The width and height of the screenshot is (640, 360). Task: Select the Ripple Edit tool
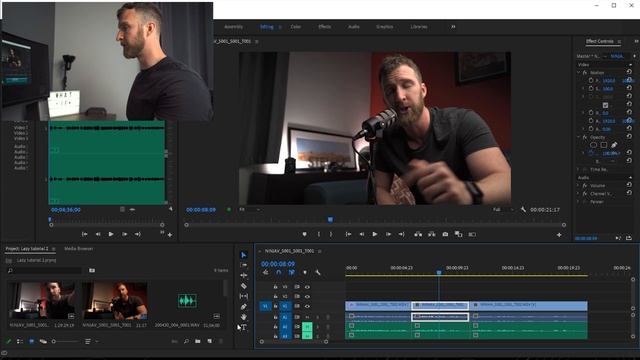(244, 276)
